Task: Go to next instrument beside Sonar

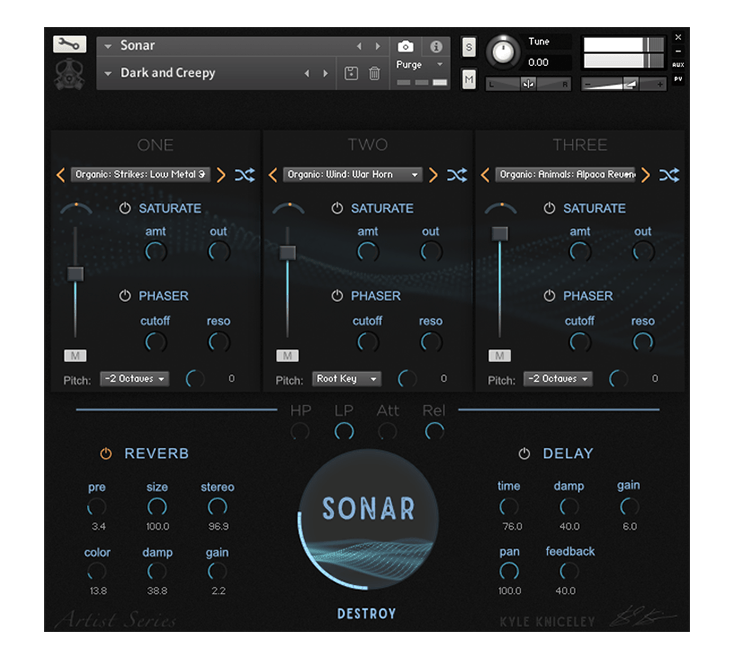Action: 377,46
